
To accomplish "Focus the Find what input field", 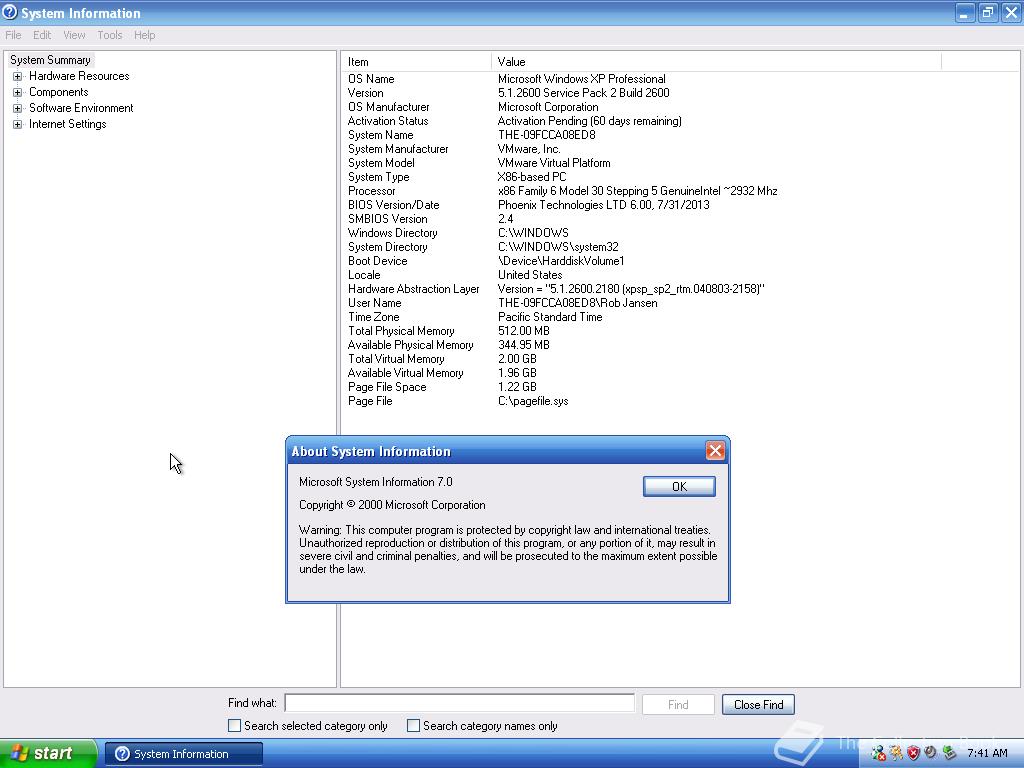I will pos(460,703).
